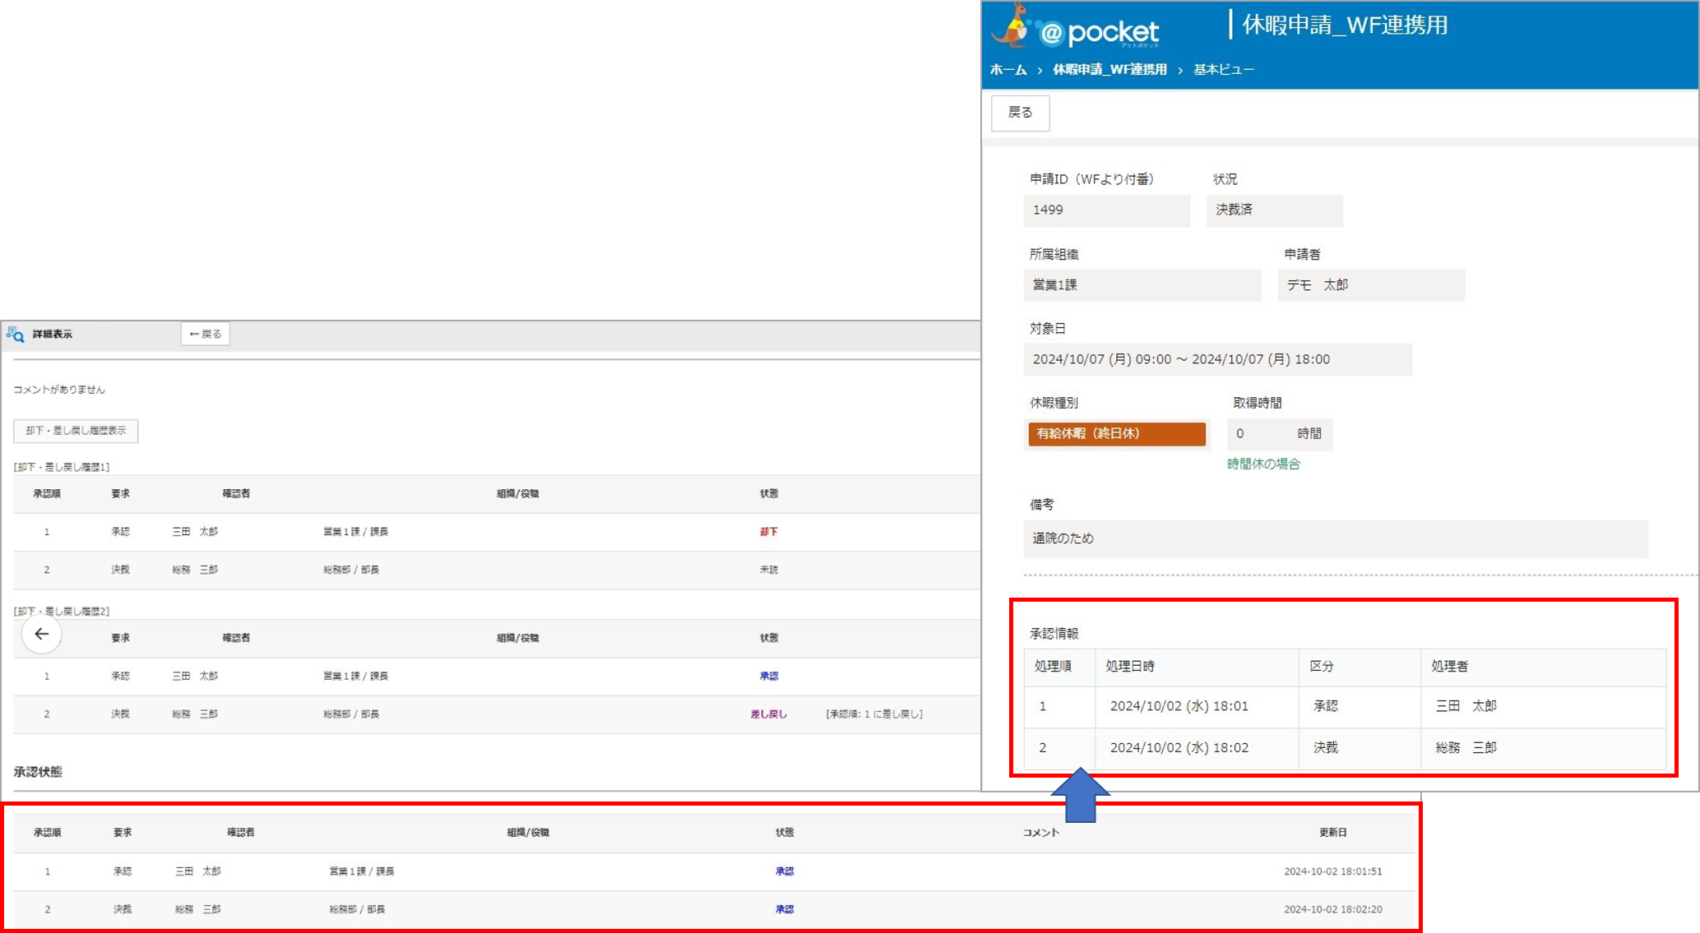Click the [却下・差し戻し履歴2] label
1700x933 pixels.
coord(62,611)
